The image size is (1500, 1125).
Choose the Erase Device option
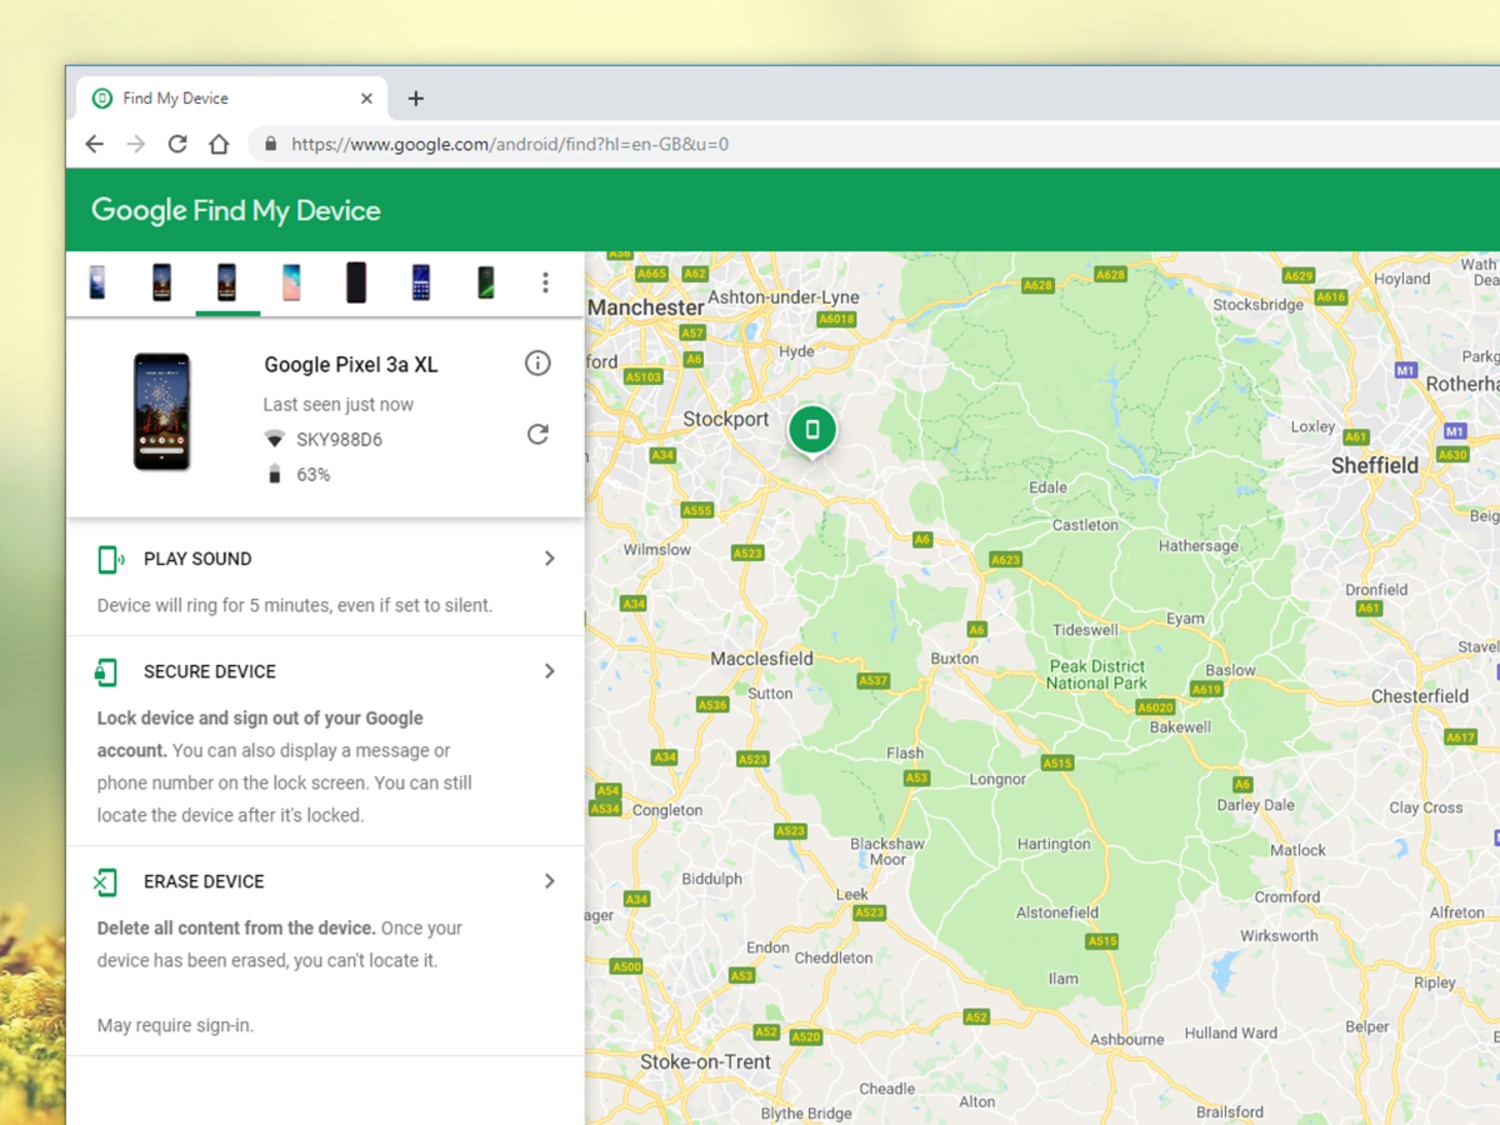(x=203, y=881)
